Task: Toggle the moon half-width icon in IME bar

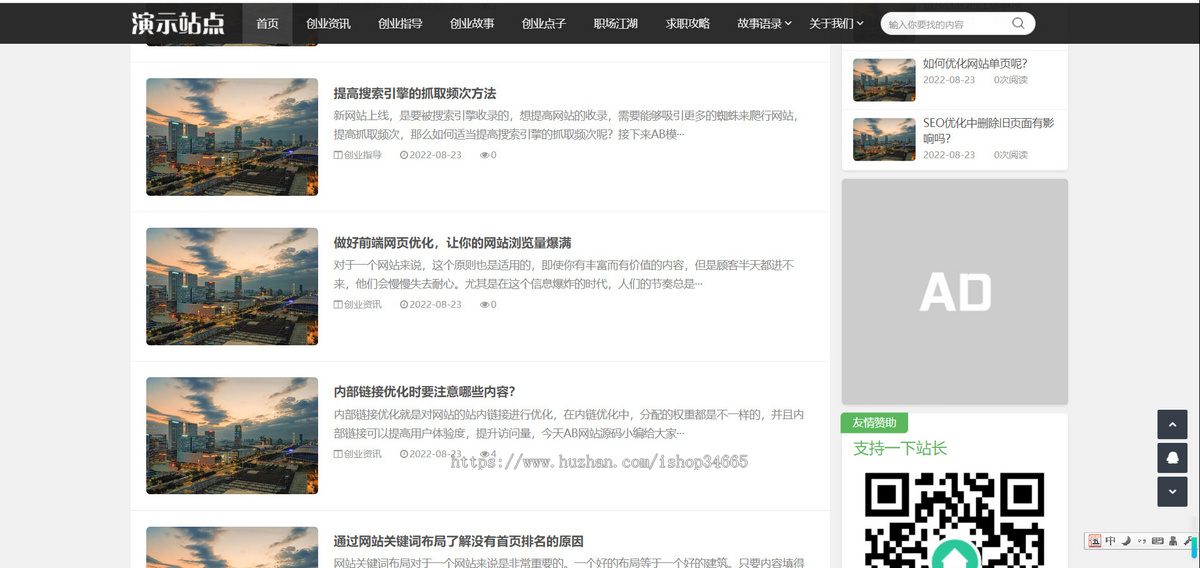Action: tap(1126, 541)
